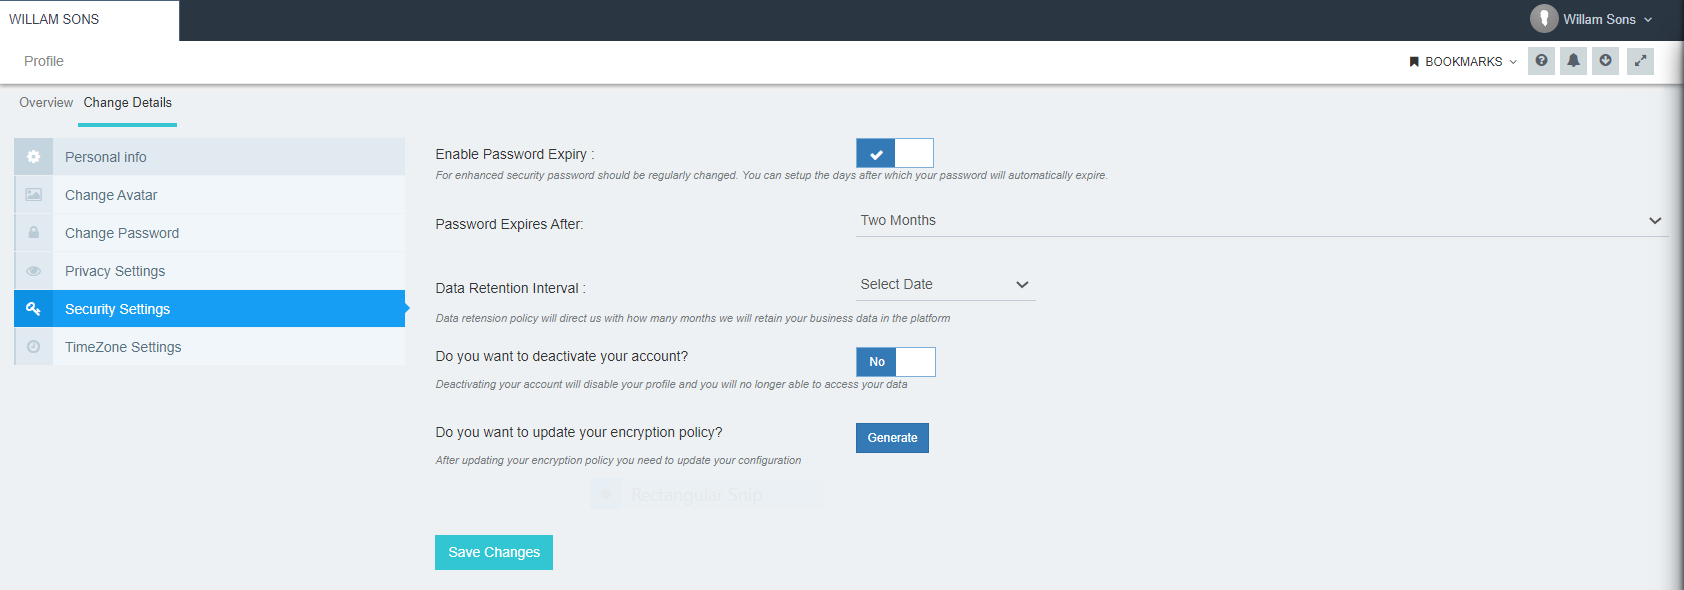
Task: Click the eye icon beside Privacy Settings
Action: 33,271
